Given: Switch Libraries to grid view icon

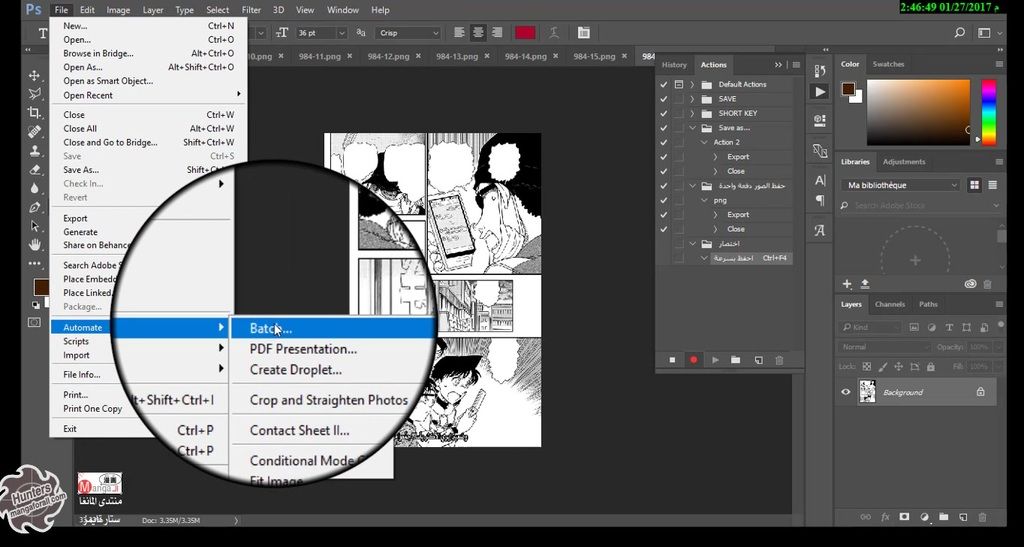Looking at the screenshot, I should 974,185.
